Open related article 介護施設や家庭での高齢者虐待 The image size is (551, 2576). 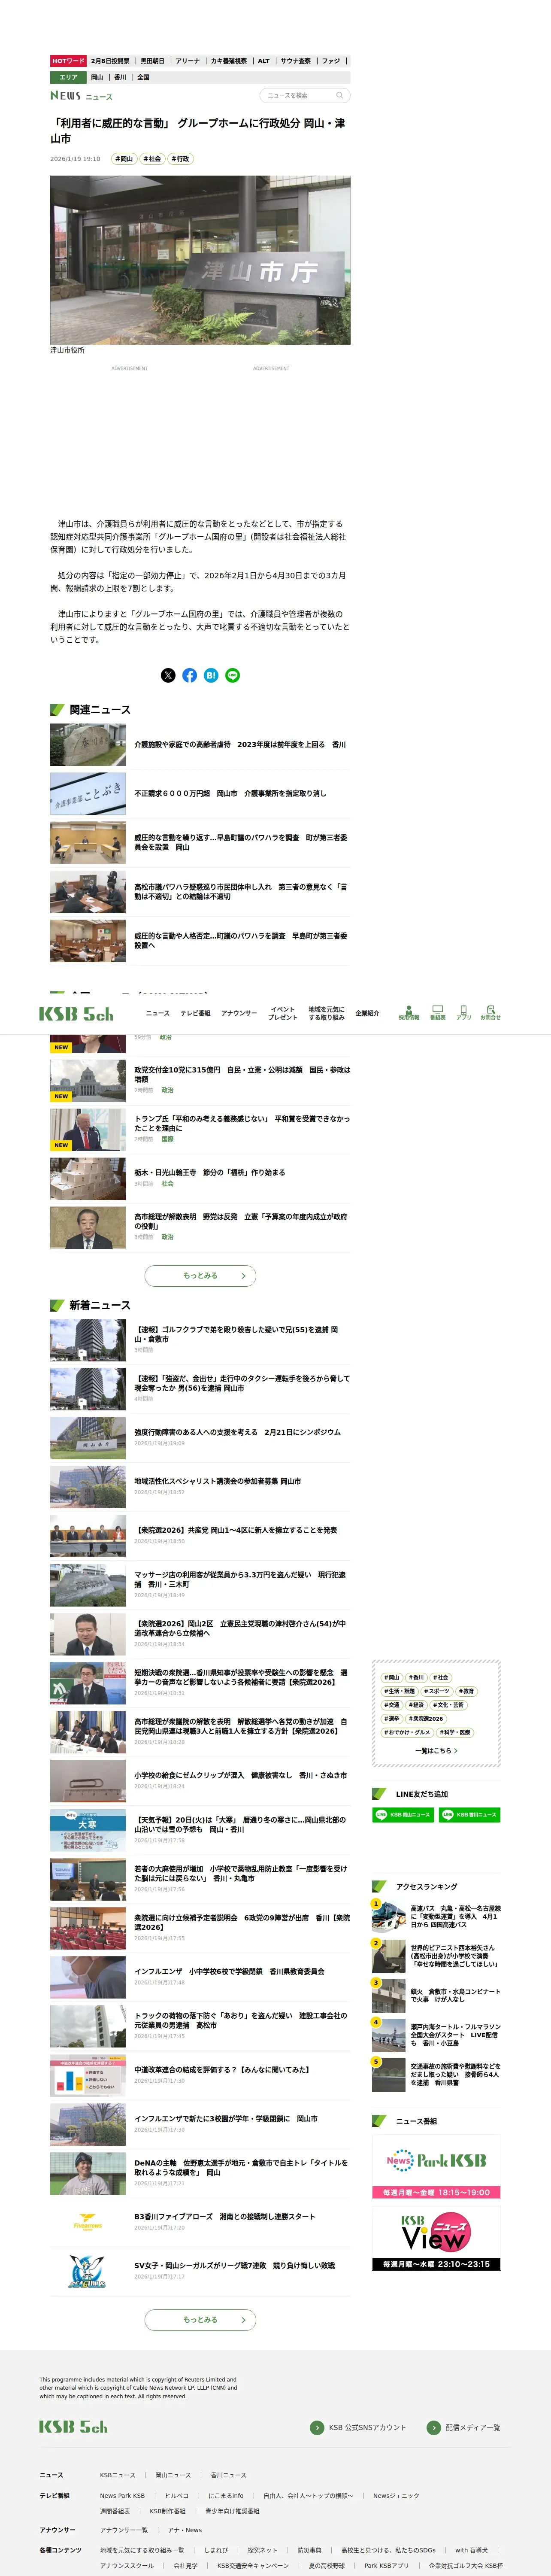point(240,744)
